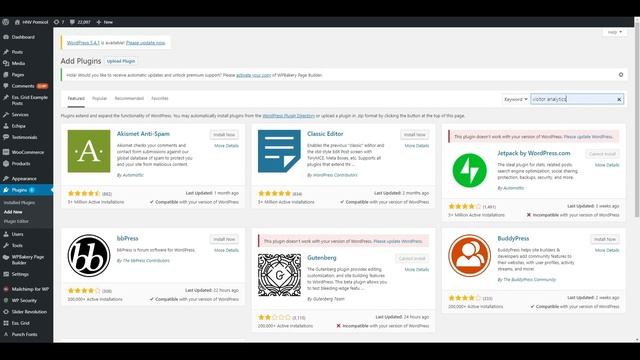Open Appearance in the sidebar
Screen dimensions: 640x360
pyautogui.click(x=24, y=179)
